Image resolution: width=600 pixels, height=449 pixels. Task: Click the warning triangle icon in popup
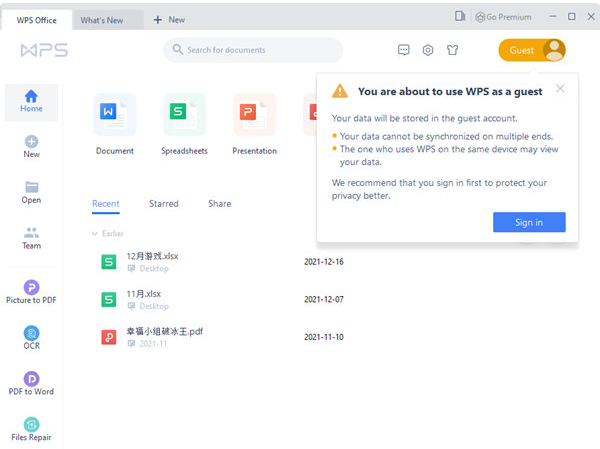coord(340,91)
